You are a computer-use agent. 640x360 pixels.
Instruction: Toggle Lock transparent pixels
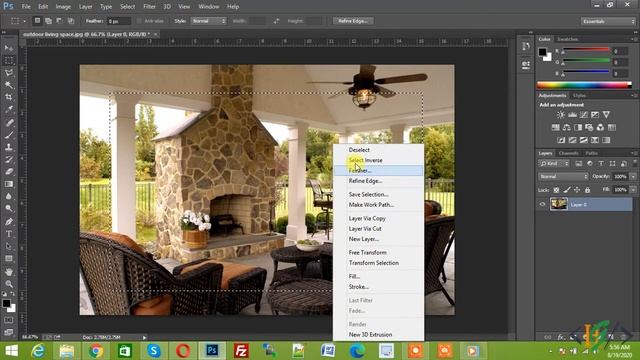[556, 190]
